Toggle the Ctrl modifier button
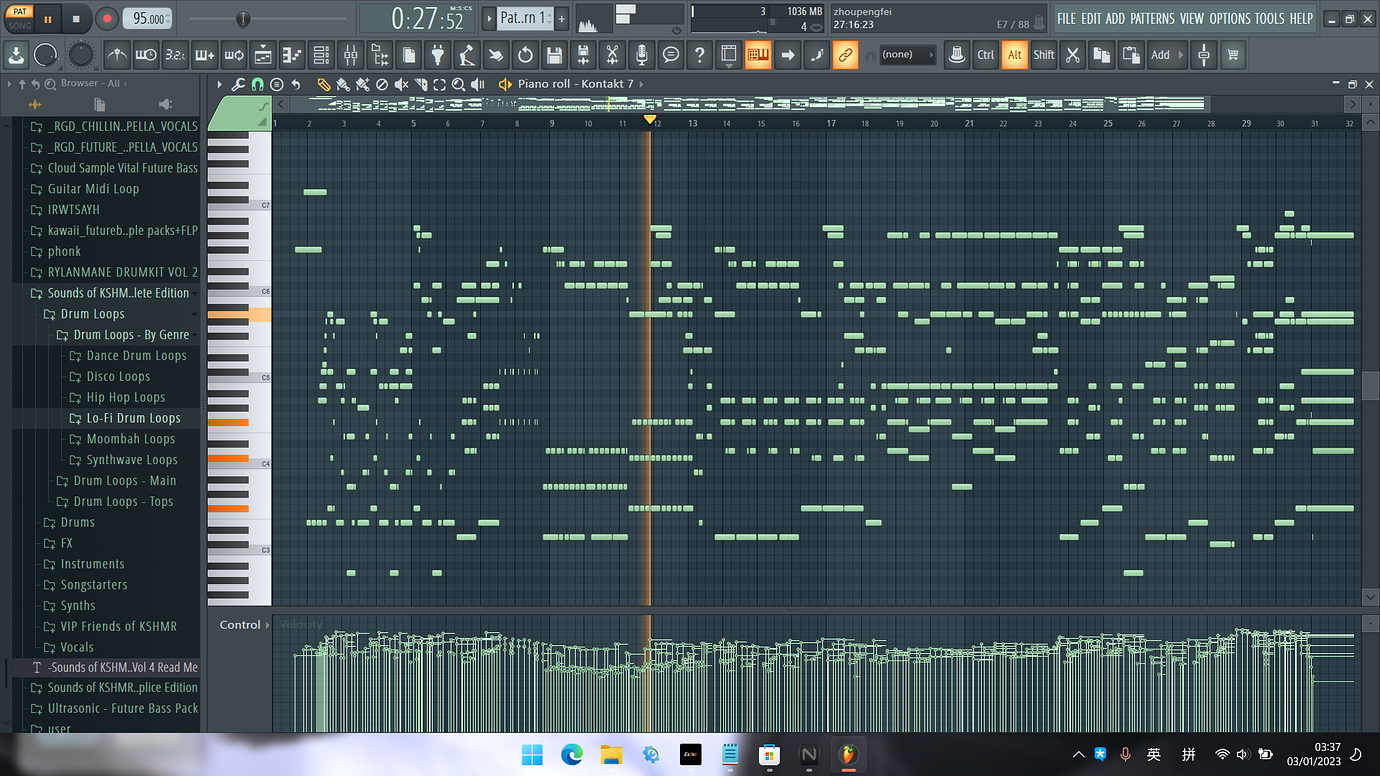1380x776 pixels. [x=986, y=55]
